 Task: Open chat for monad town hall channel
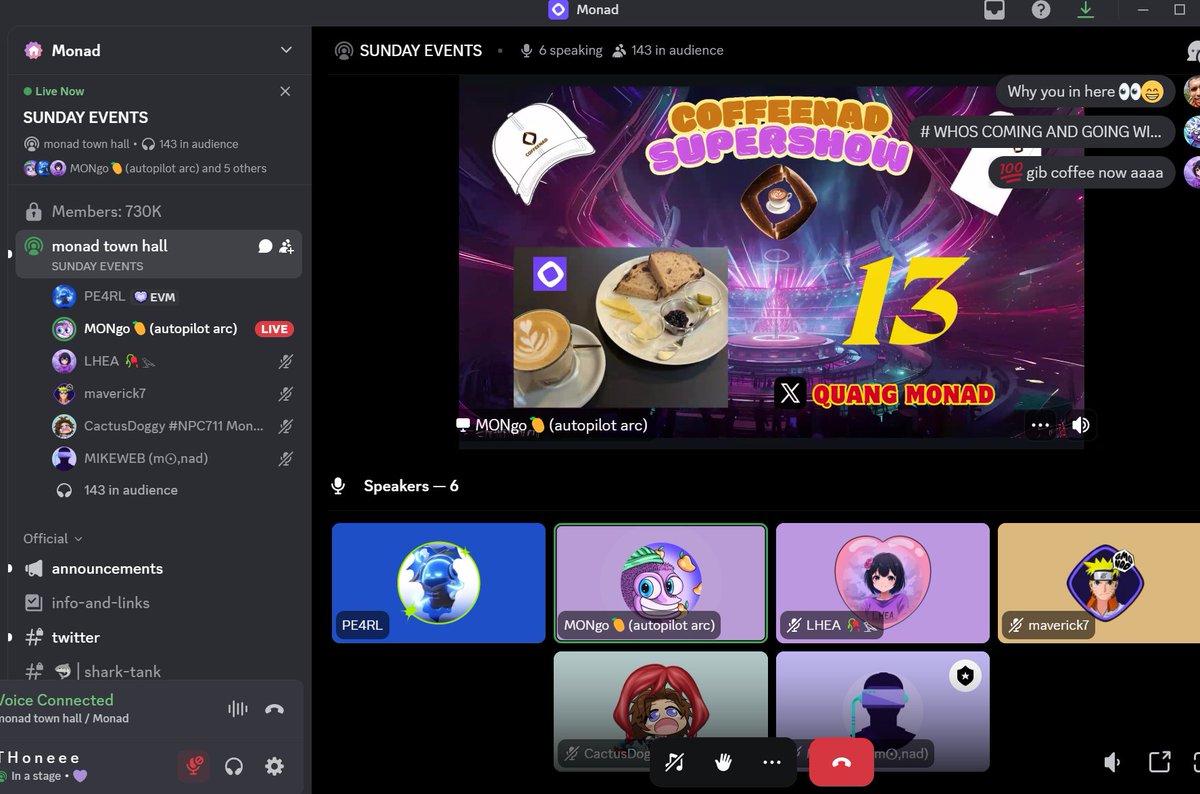265,246
